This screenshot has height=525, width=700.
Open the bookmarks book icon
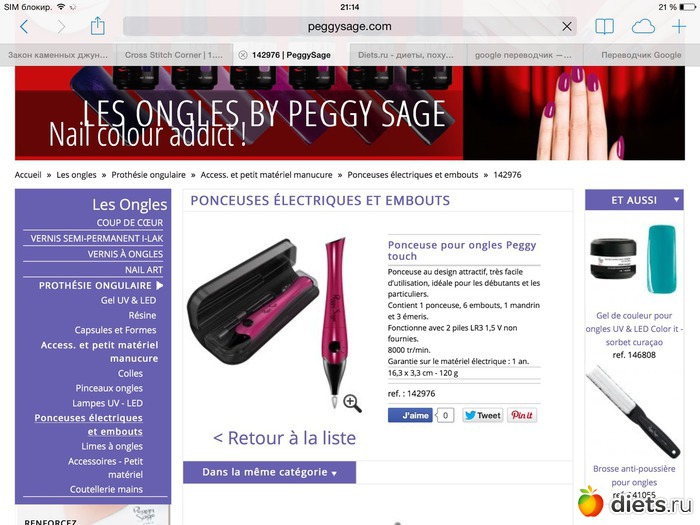pos(604,27)
